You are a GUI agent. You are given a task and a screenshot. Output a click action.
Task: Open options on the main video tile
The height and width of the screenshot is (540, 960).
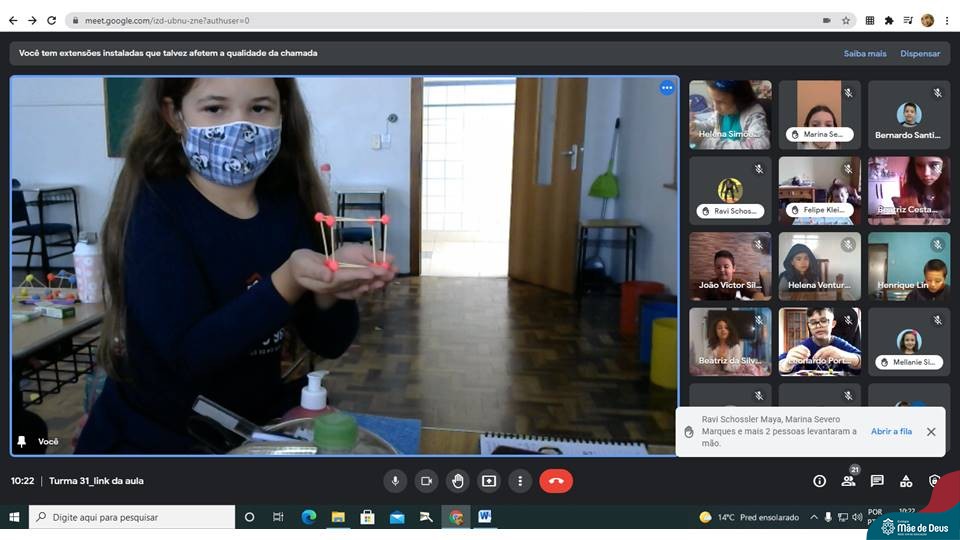click(667, 88)
